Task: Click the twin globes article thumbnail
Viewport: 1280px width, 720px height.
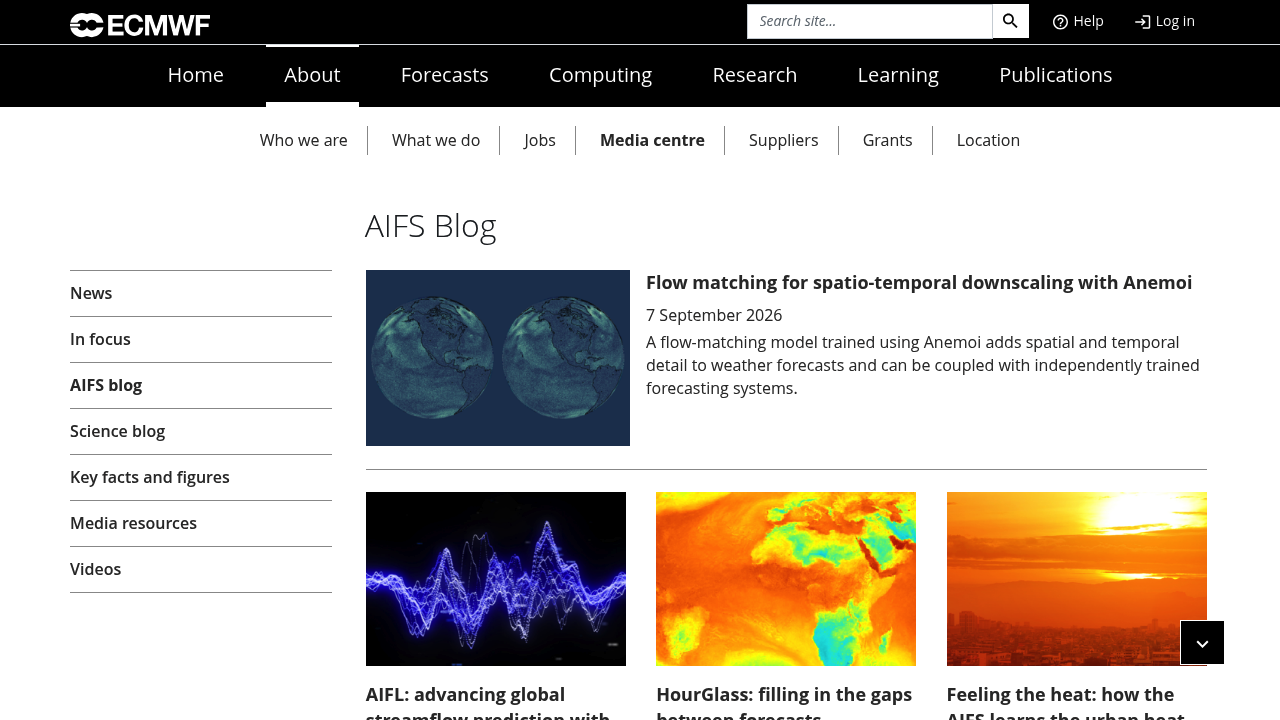Action: point(498,358)
